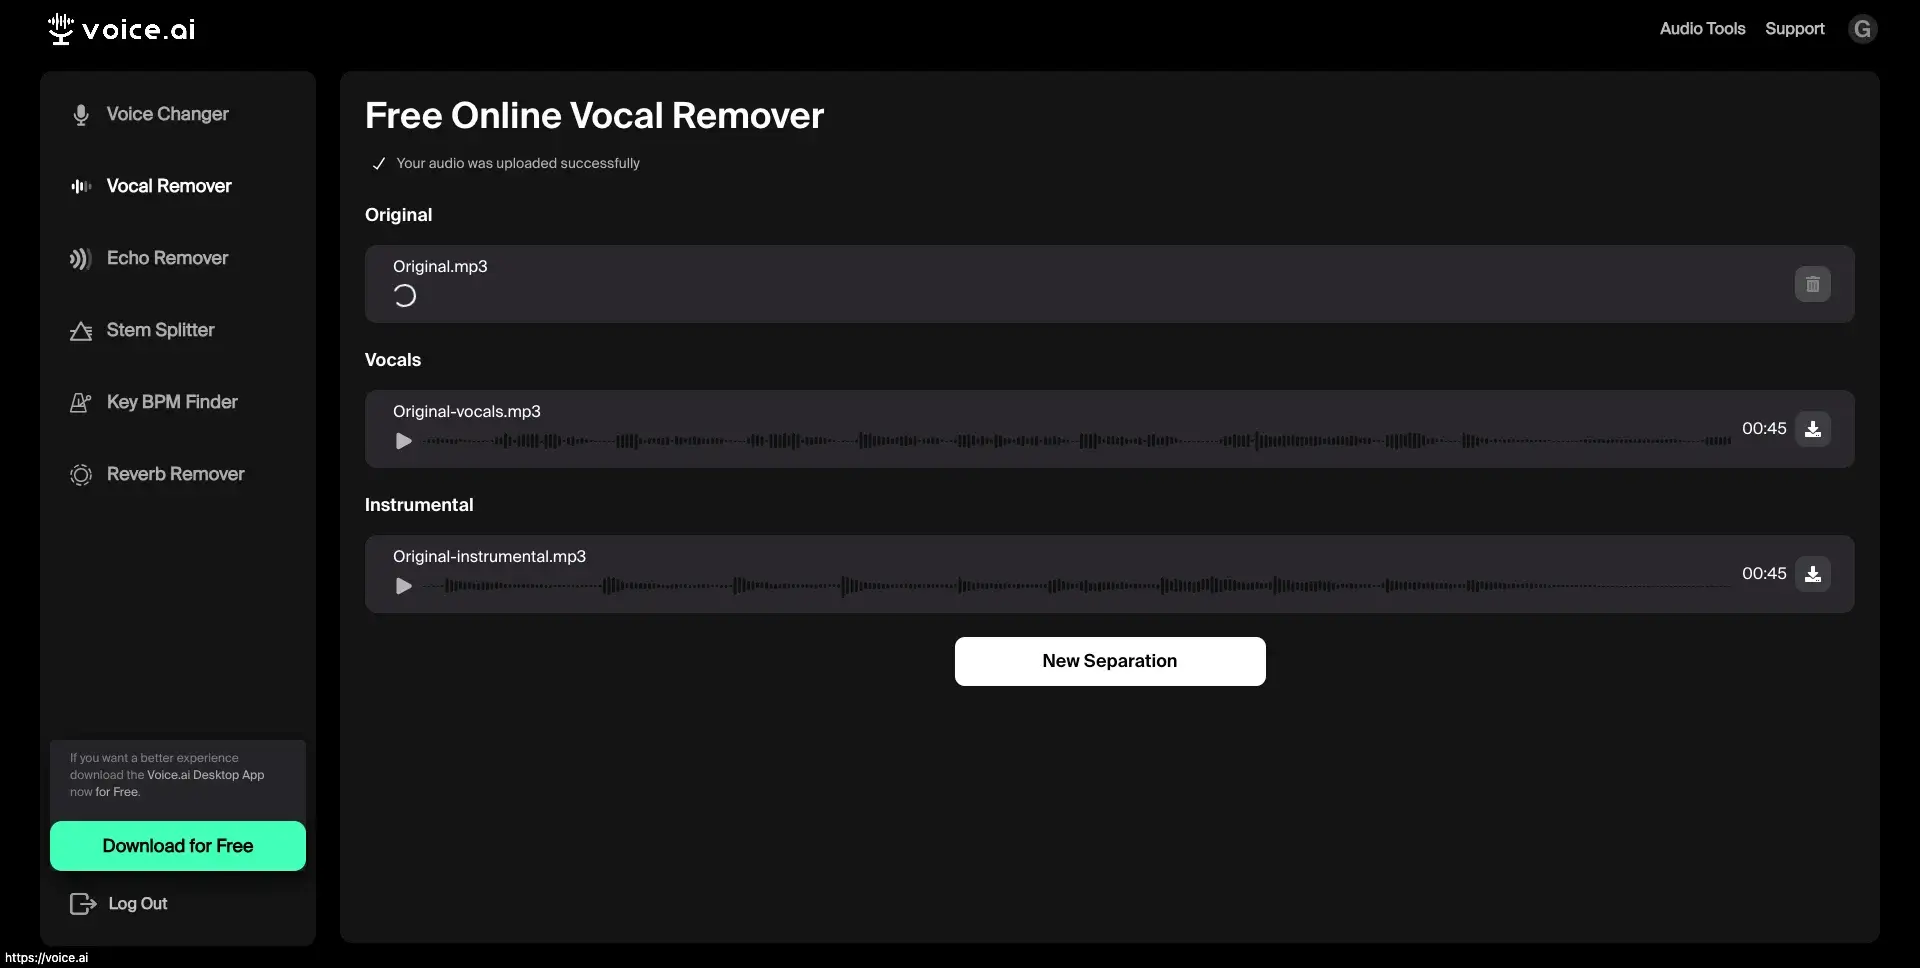The width and height of the screenshot is (1920, 968).
Task: Click the Original-vocals.mp3 file name
Action: [x=466, y=412]
